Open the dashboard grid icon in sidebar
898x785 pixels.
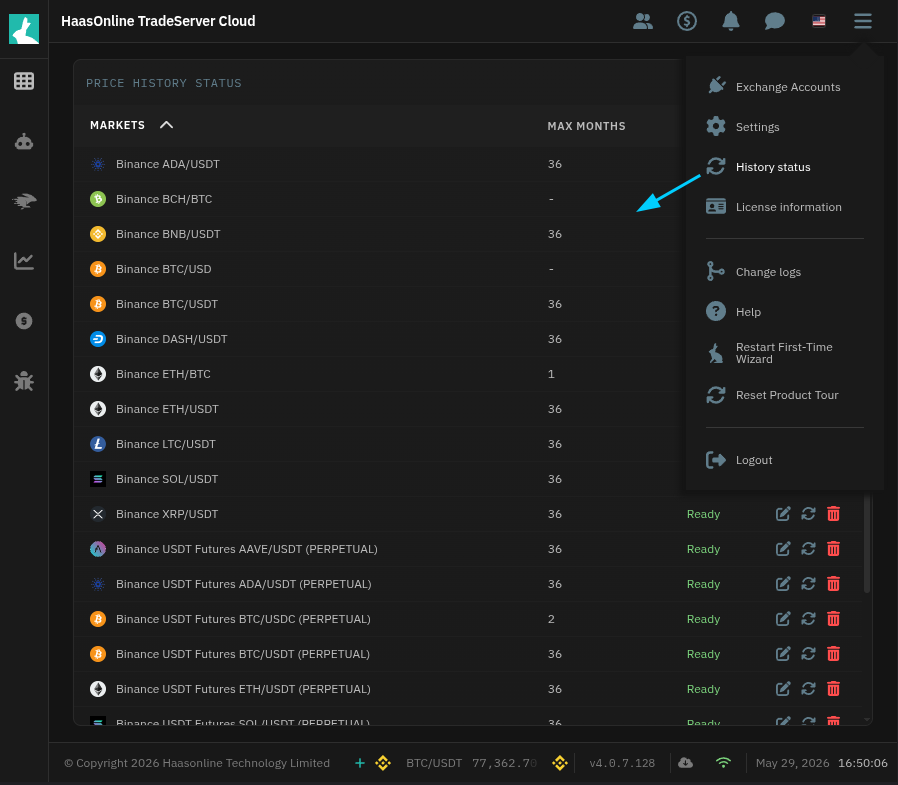23,81
